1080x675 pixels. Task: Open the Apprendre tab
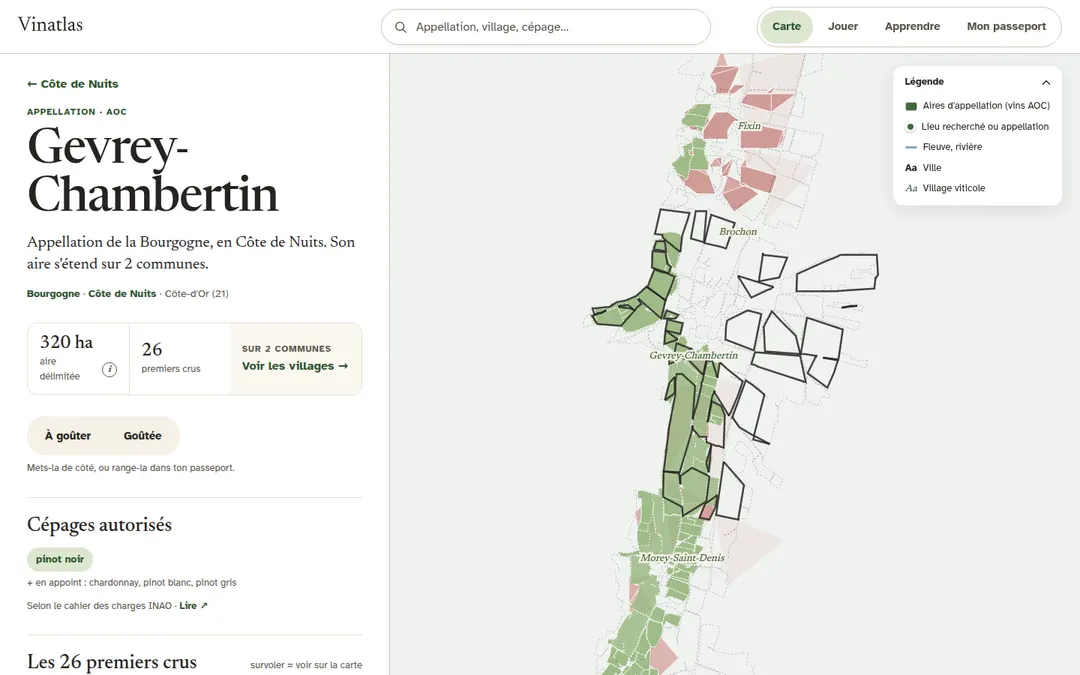(x=912, y=27)
